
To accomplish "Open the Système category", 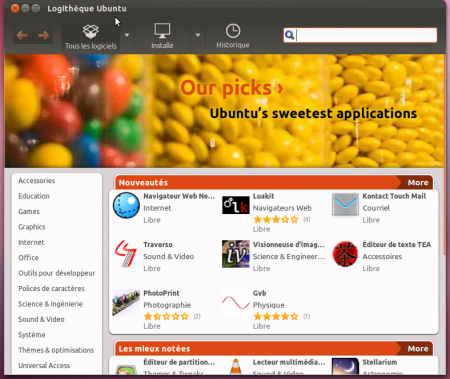I will point(32,335).
